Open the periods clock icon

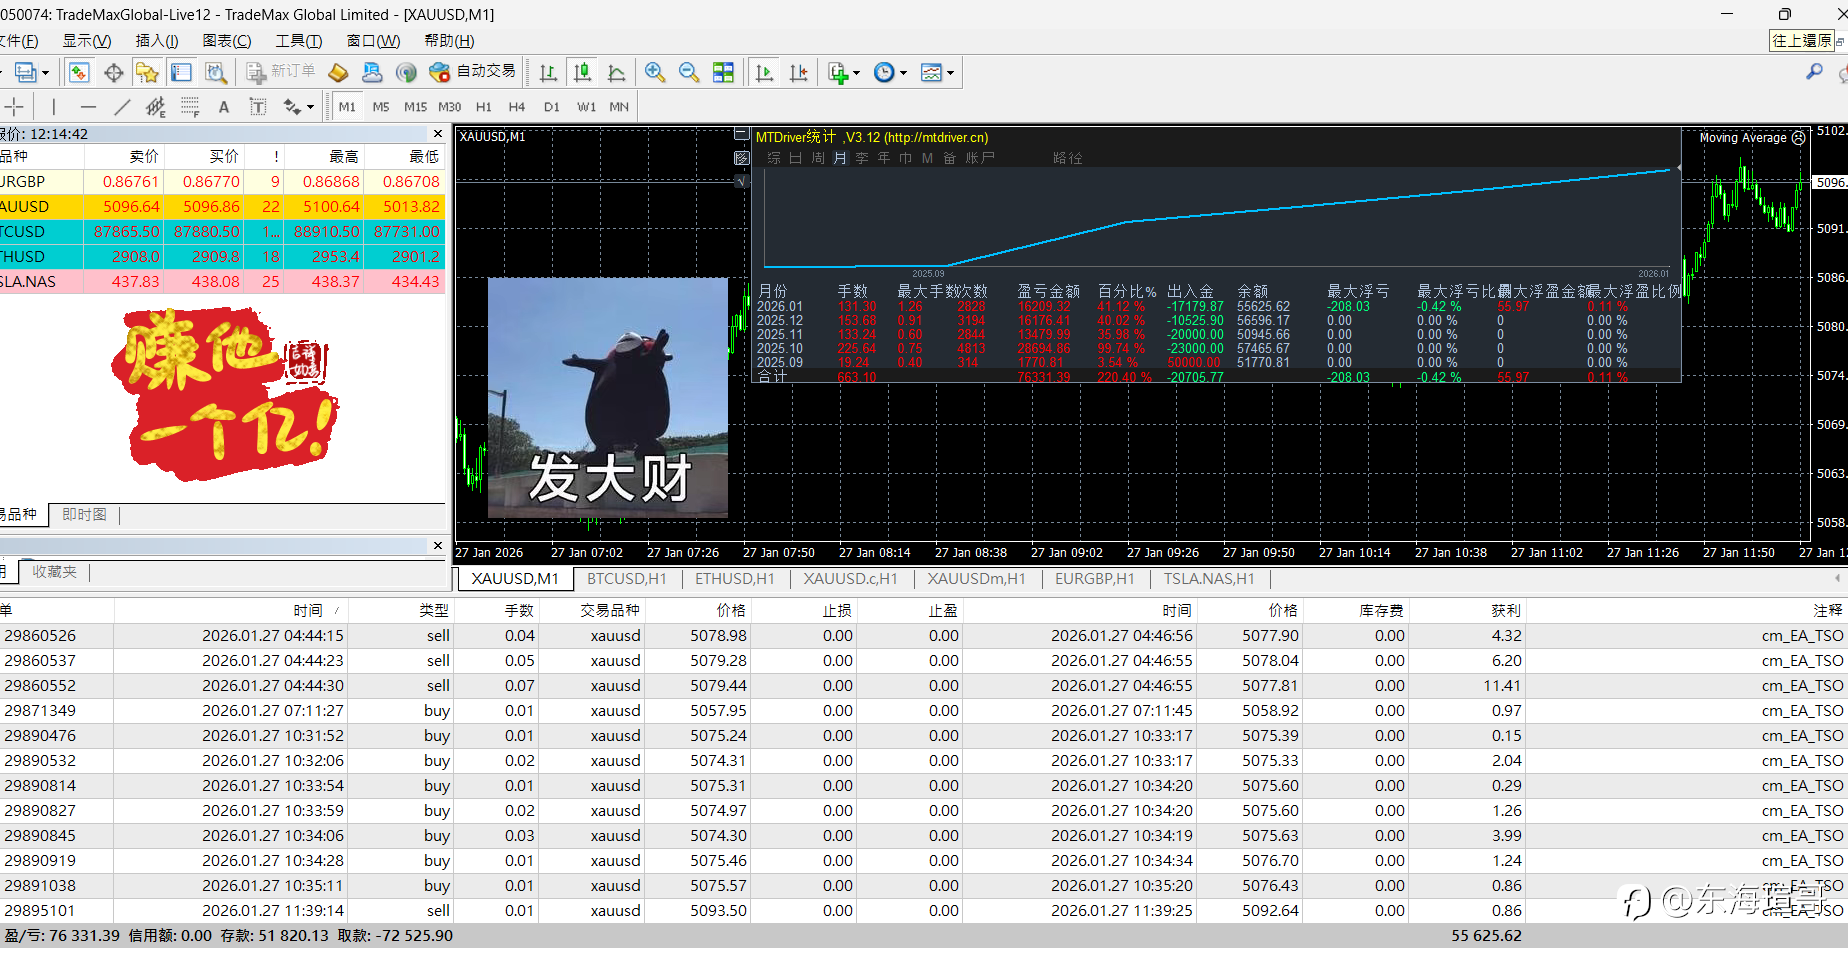click(x=884, y=72)
